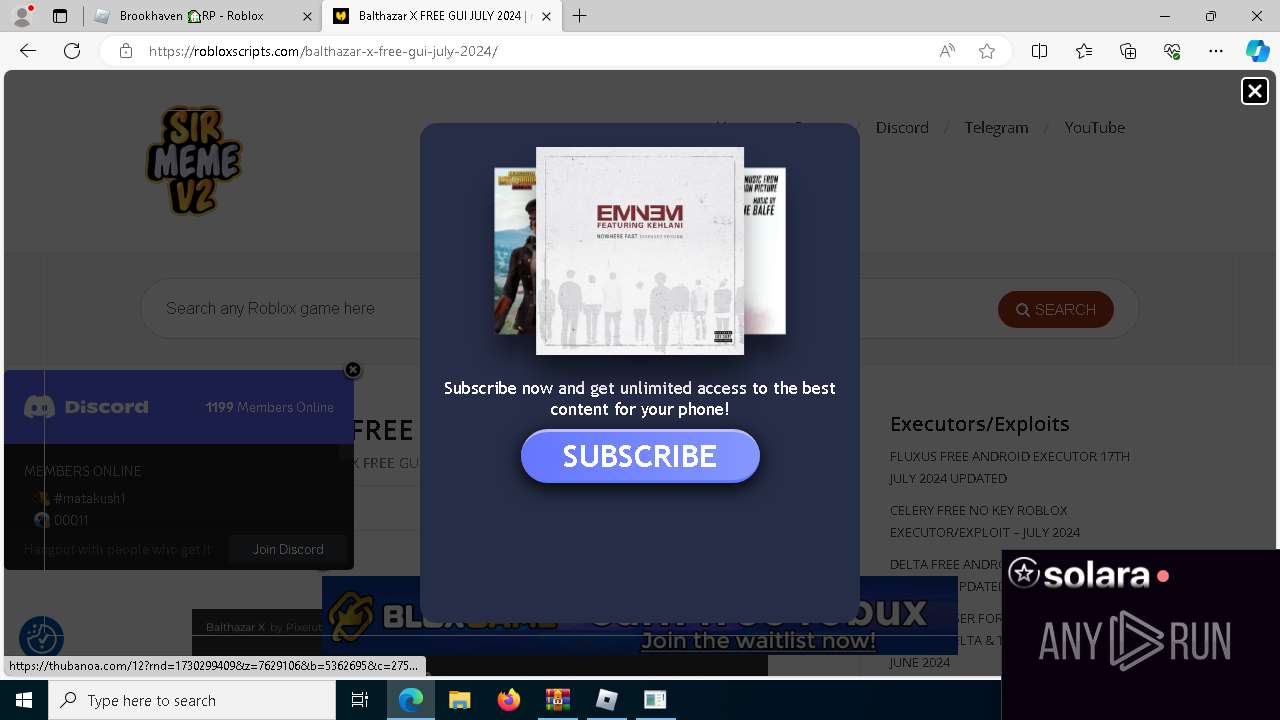This screenshot has height=720, width=1280.
Task: View site information lock icon
Action: tap(126, 51)
